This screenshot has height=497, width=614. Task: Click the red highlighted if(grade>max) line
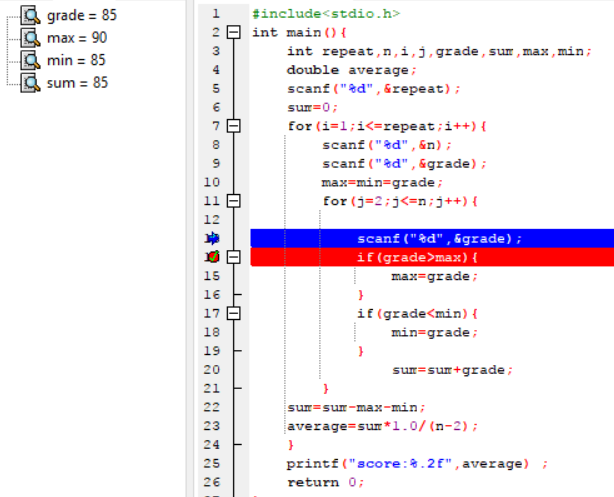[432, 257]
